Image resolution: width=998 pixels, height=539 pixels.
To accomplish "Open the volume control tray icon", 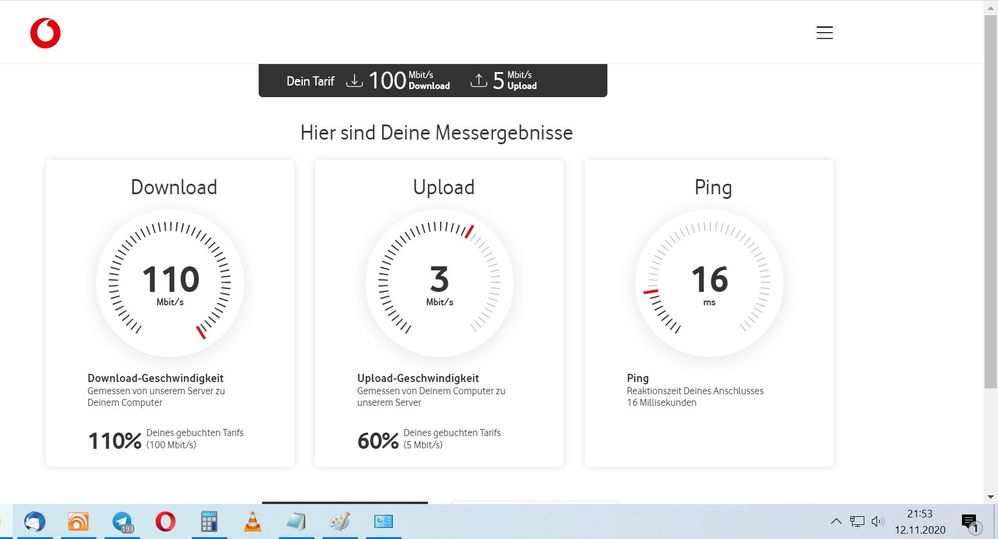I will tap(878, 522).
